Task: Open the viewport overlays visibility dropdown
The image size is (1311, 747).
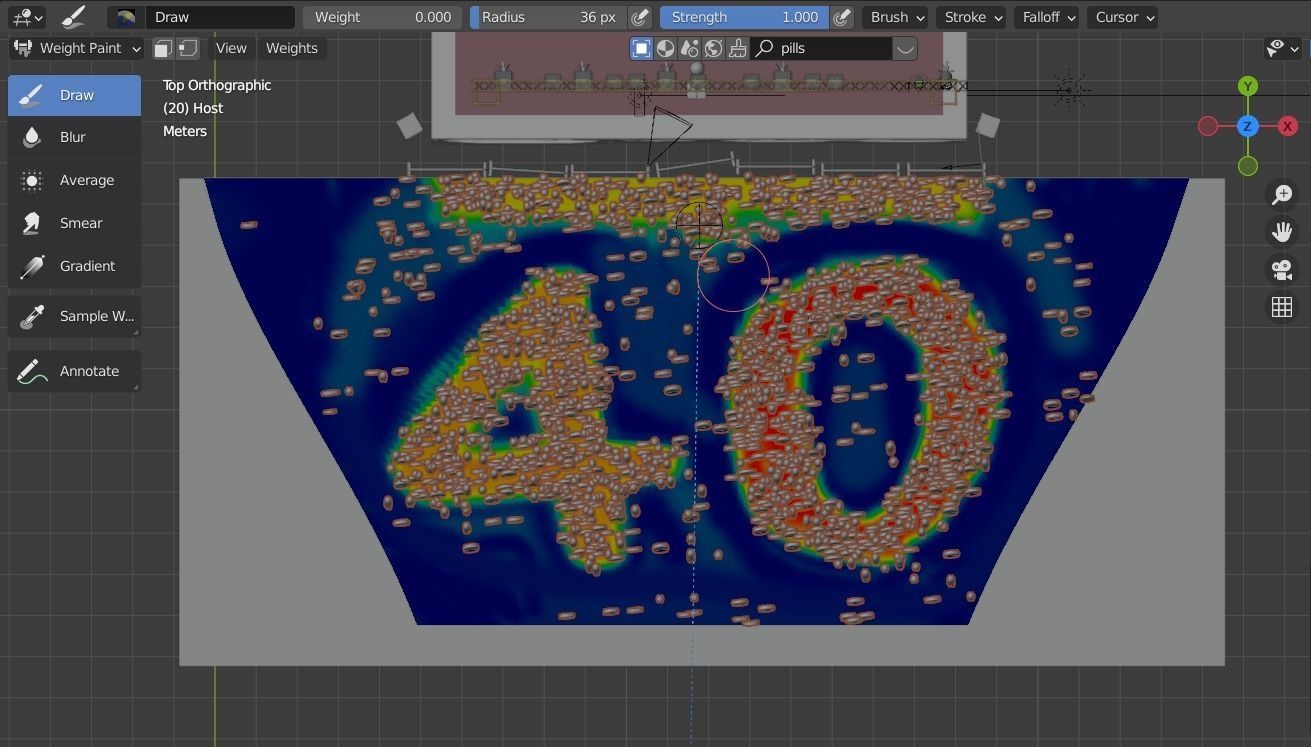Action: click(1283, 48)
